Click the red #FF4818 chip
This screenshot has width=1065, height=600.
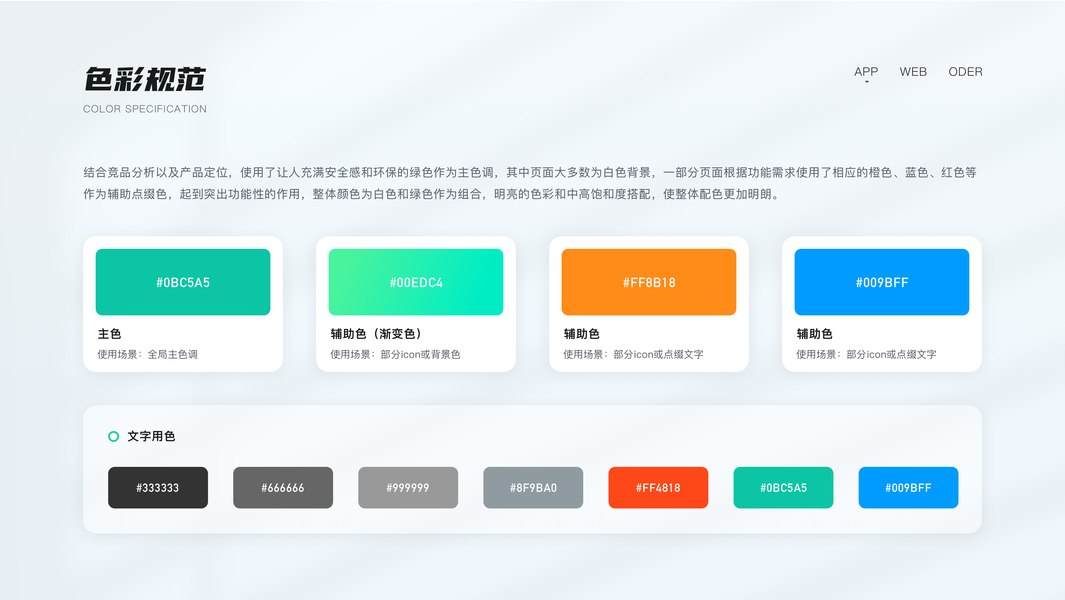click(658, 487)
